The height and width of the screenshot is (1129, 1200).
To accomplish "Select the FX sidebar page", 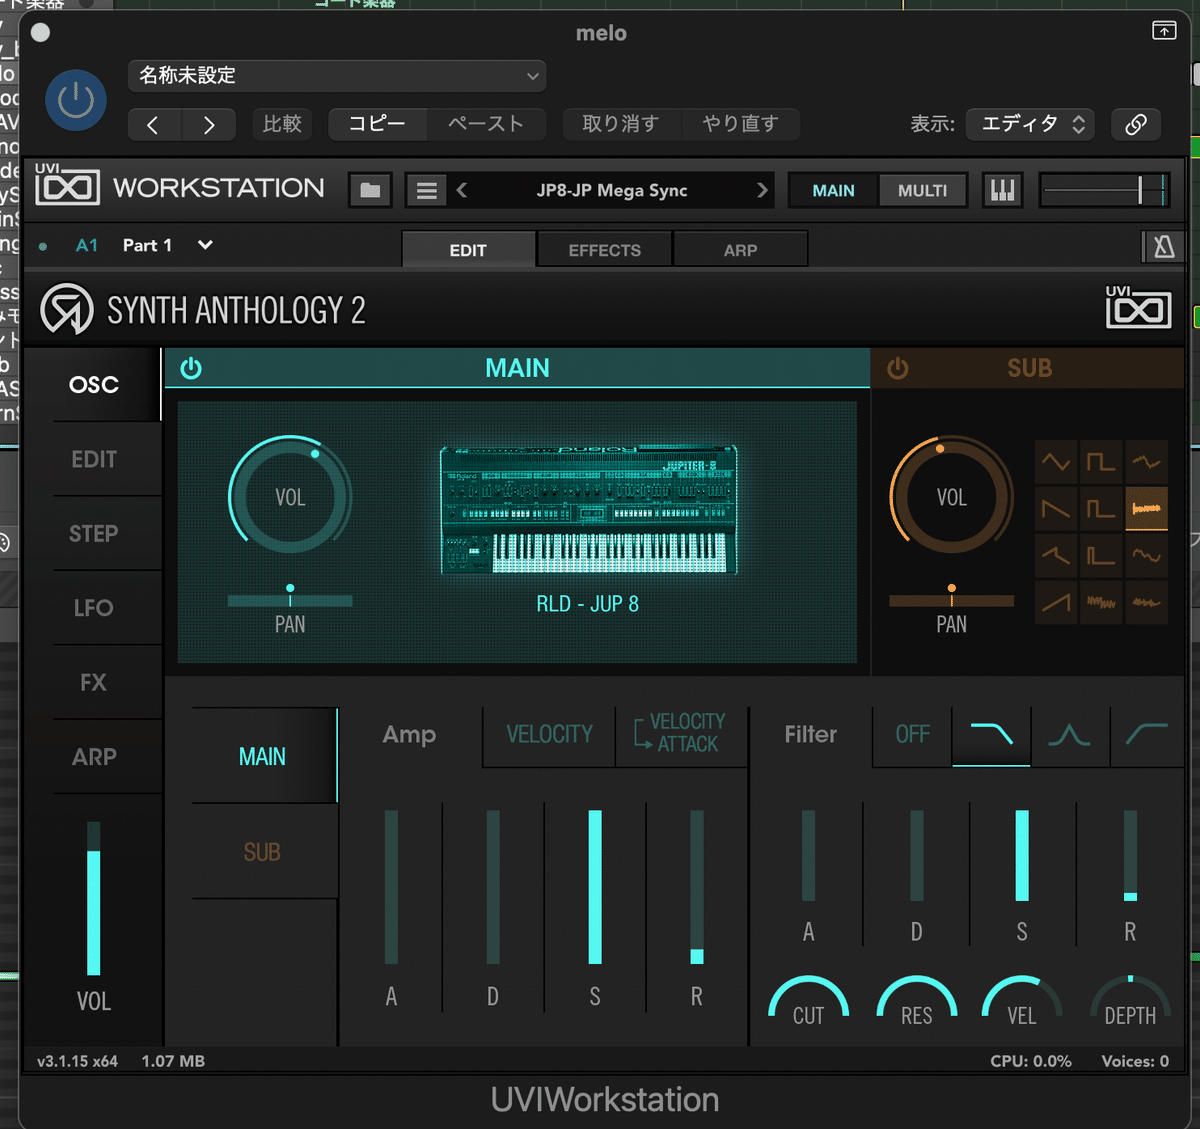I will pos(93,682).
